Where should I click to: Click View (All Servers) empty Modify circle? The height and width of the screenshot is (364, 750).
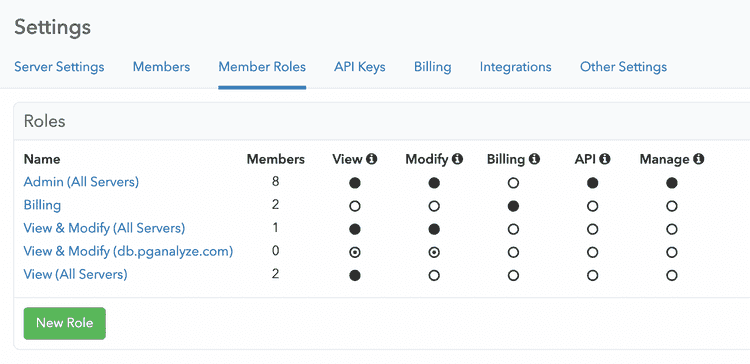(434, 276)
